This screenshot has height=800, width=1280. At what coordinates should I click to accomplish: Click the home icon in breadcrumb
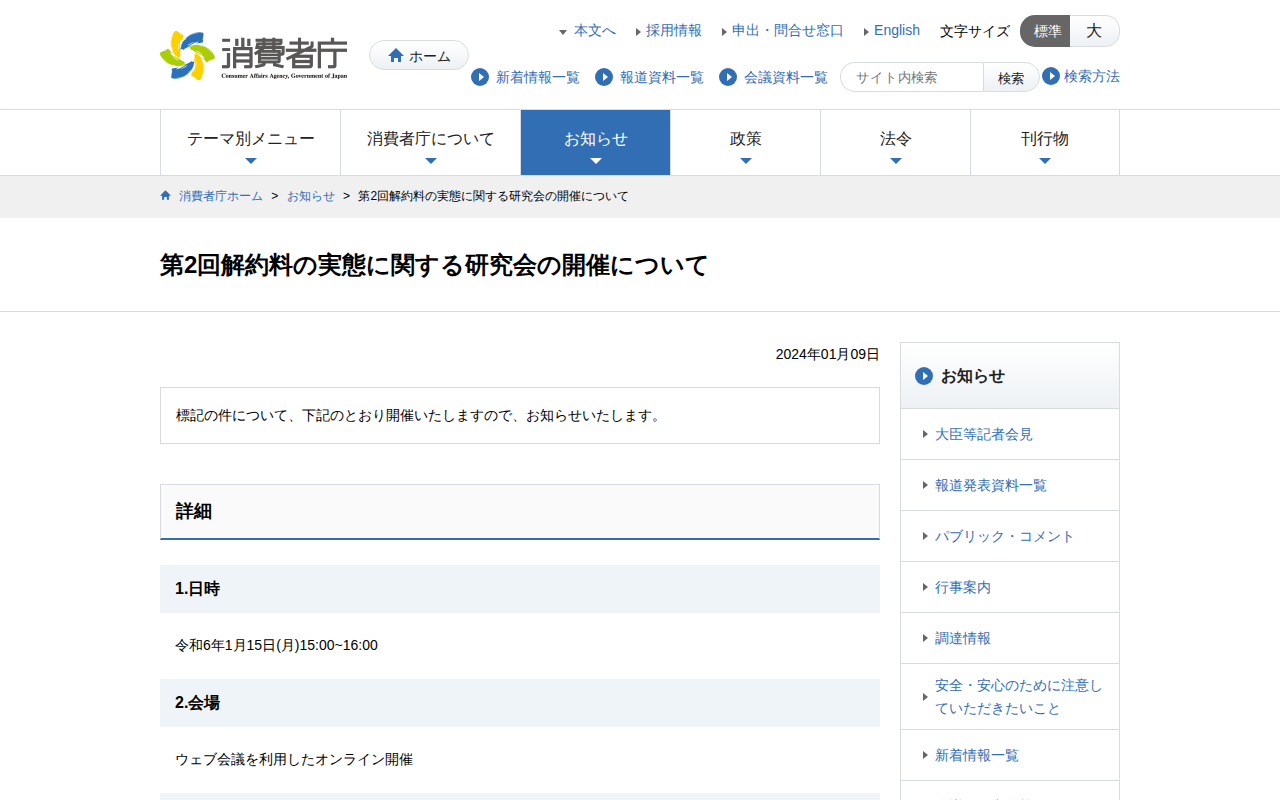click(x=166, y=196)
